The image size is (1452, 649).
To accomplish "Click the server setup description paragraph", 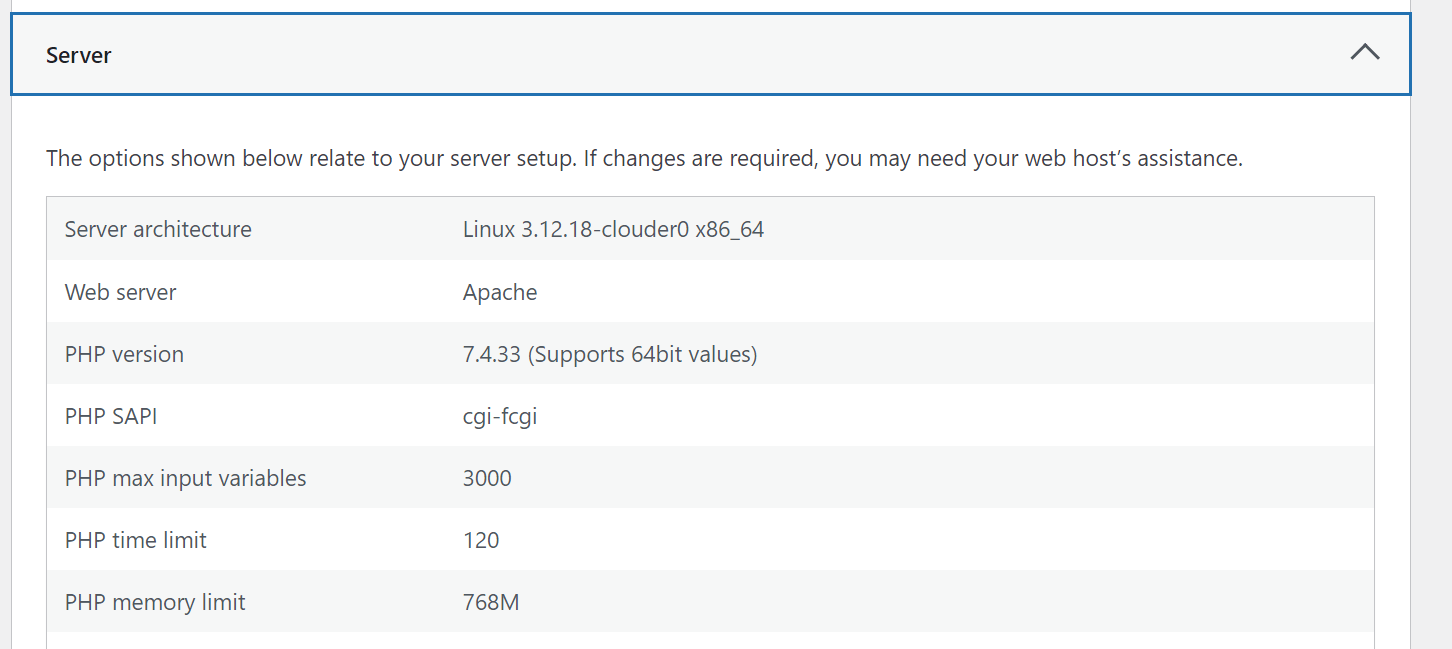I will pos(644,159).
